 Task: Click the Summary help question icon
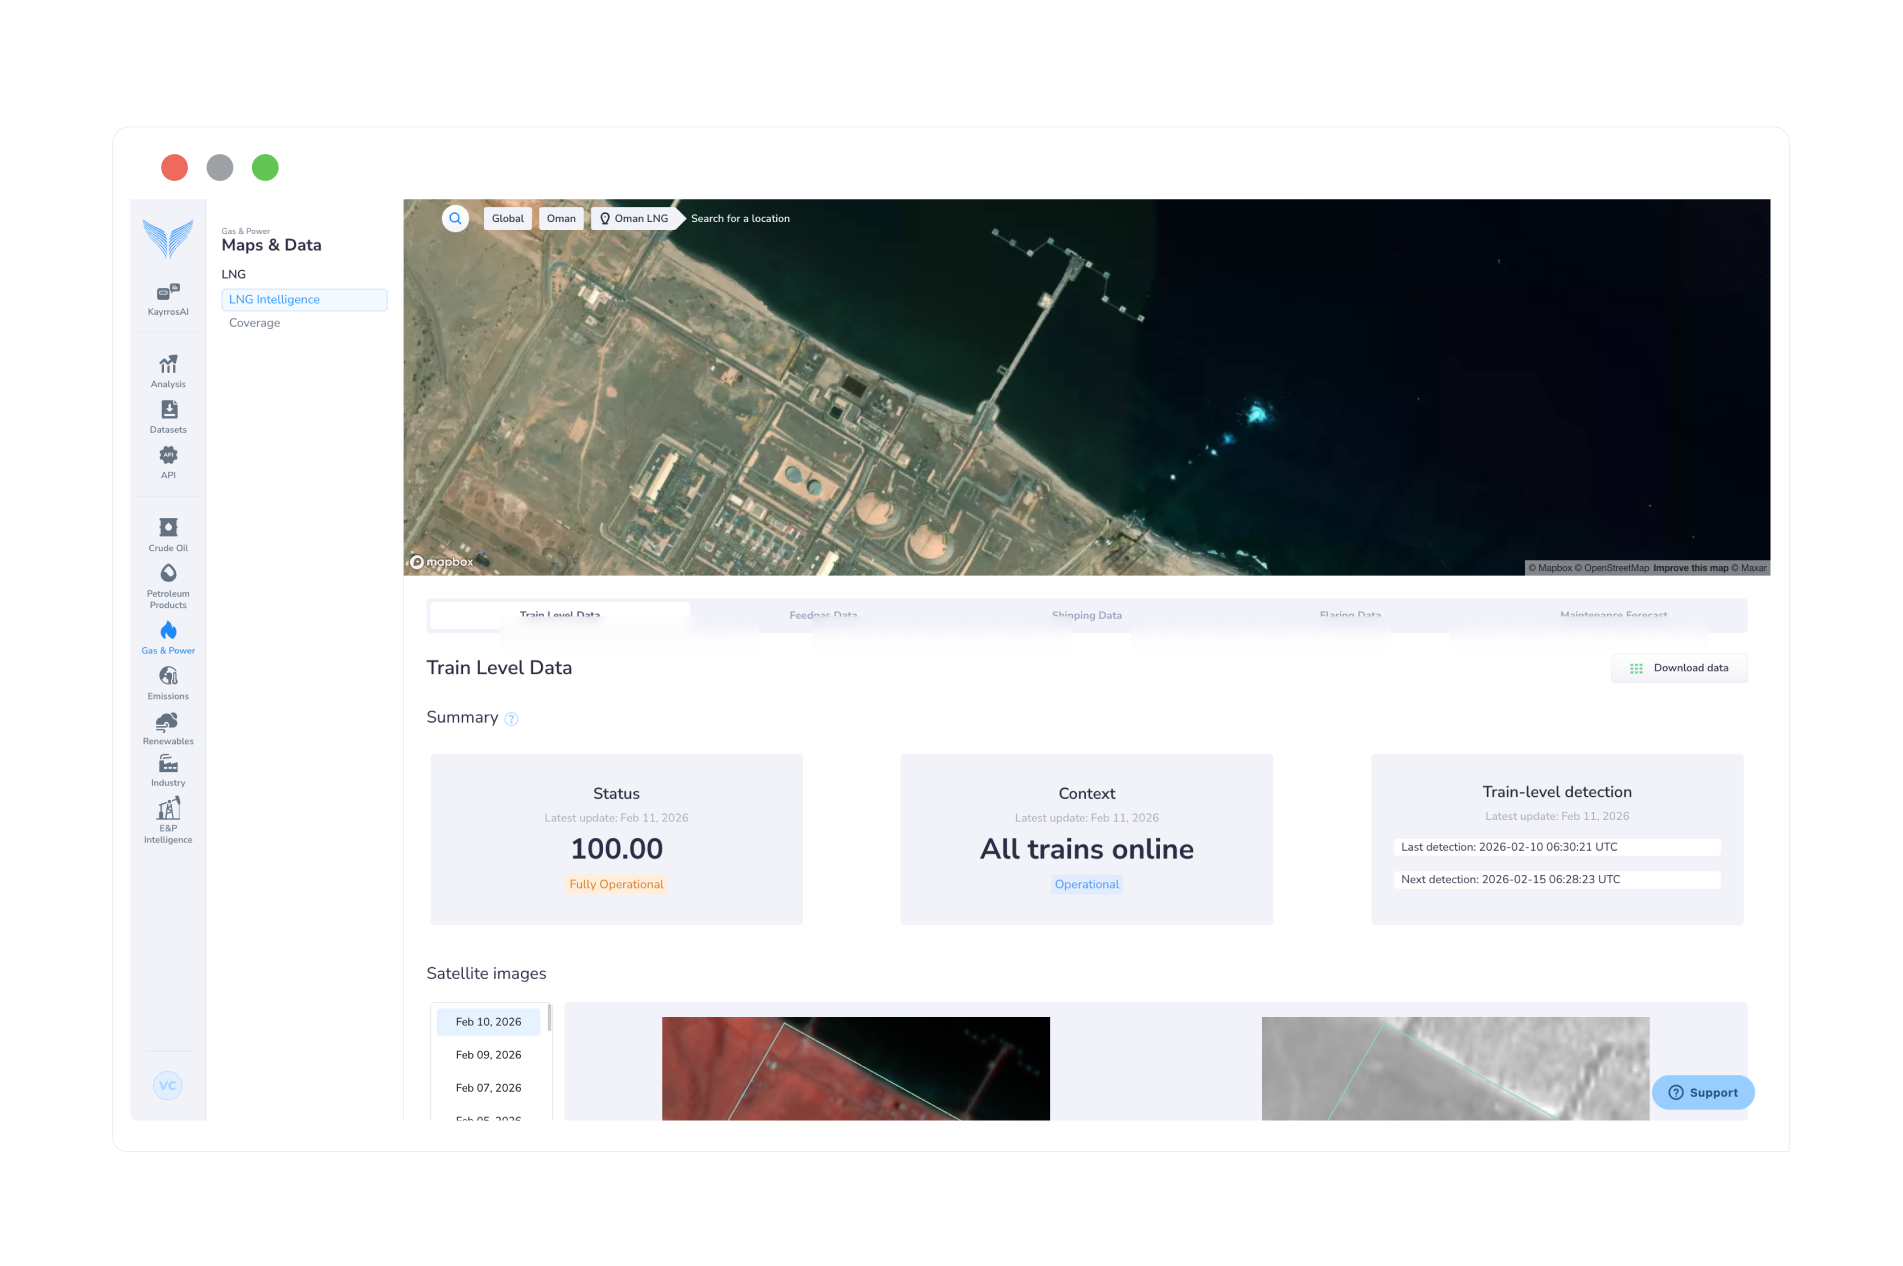tap(511, 719)
